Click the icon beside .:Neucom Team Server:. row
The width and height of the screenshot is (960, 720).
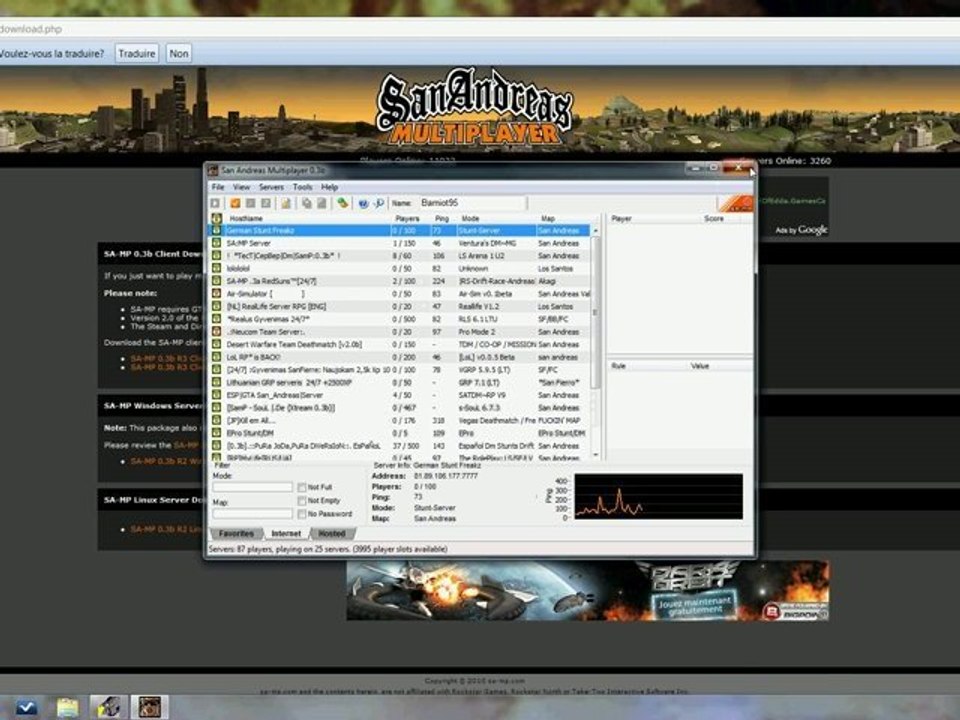(217, 332)
